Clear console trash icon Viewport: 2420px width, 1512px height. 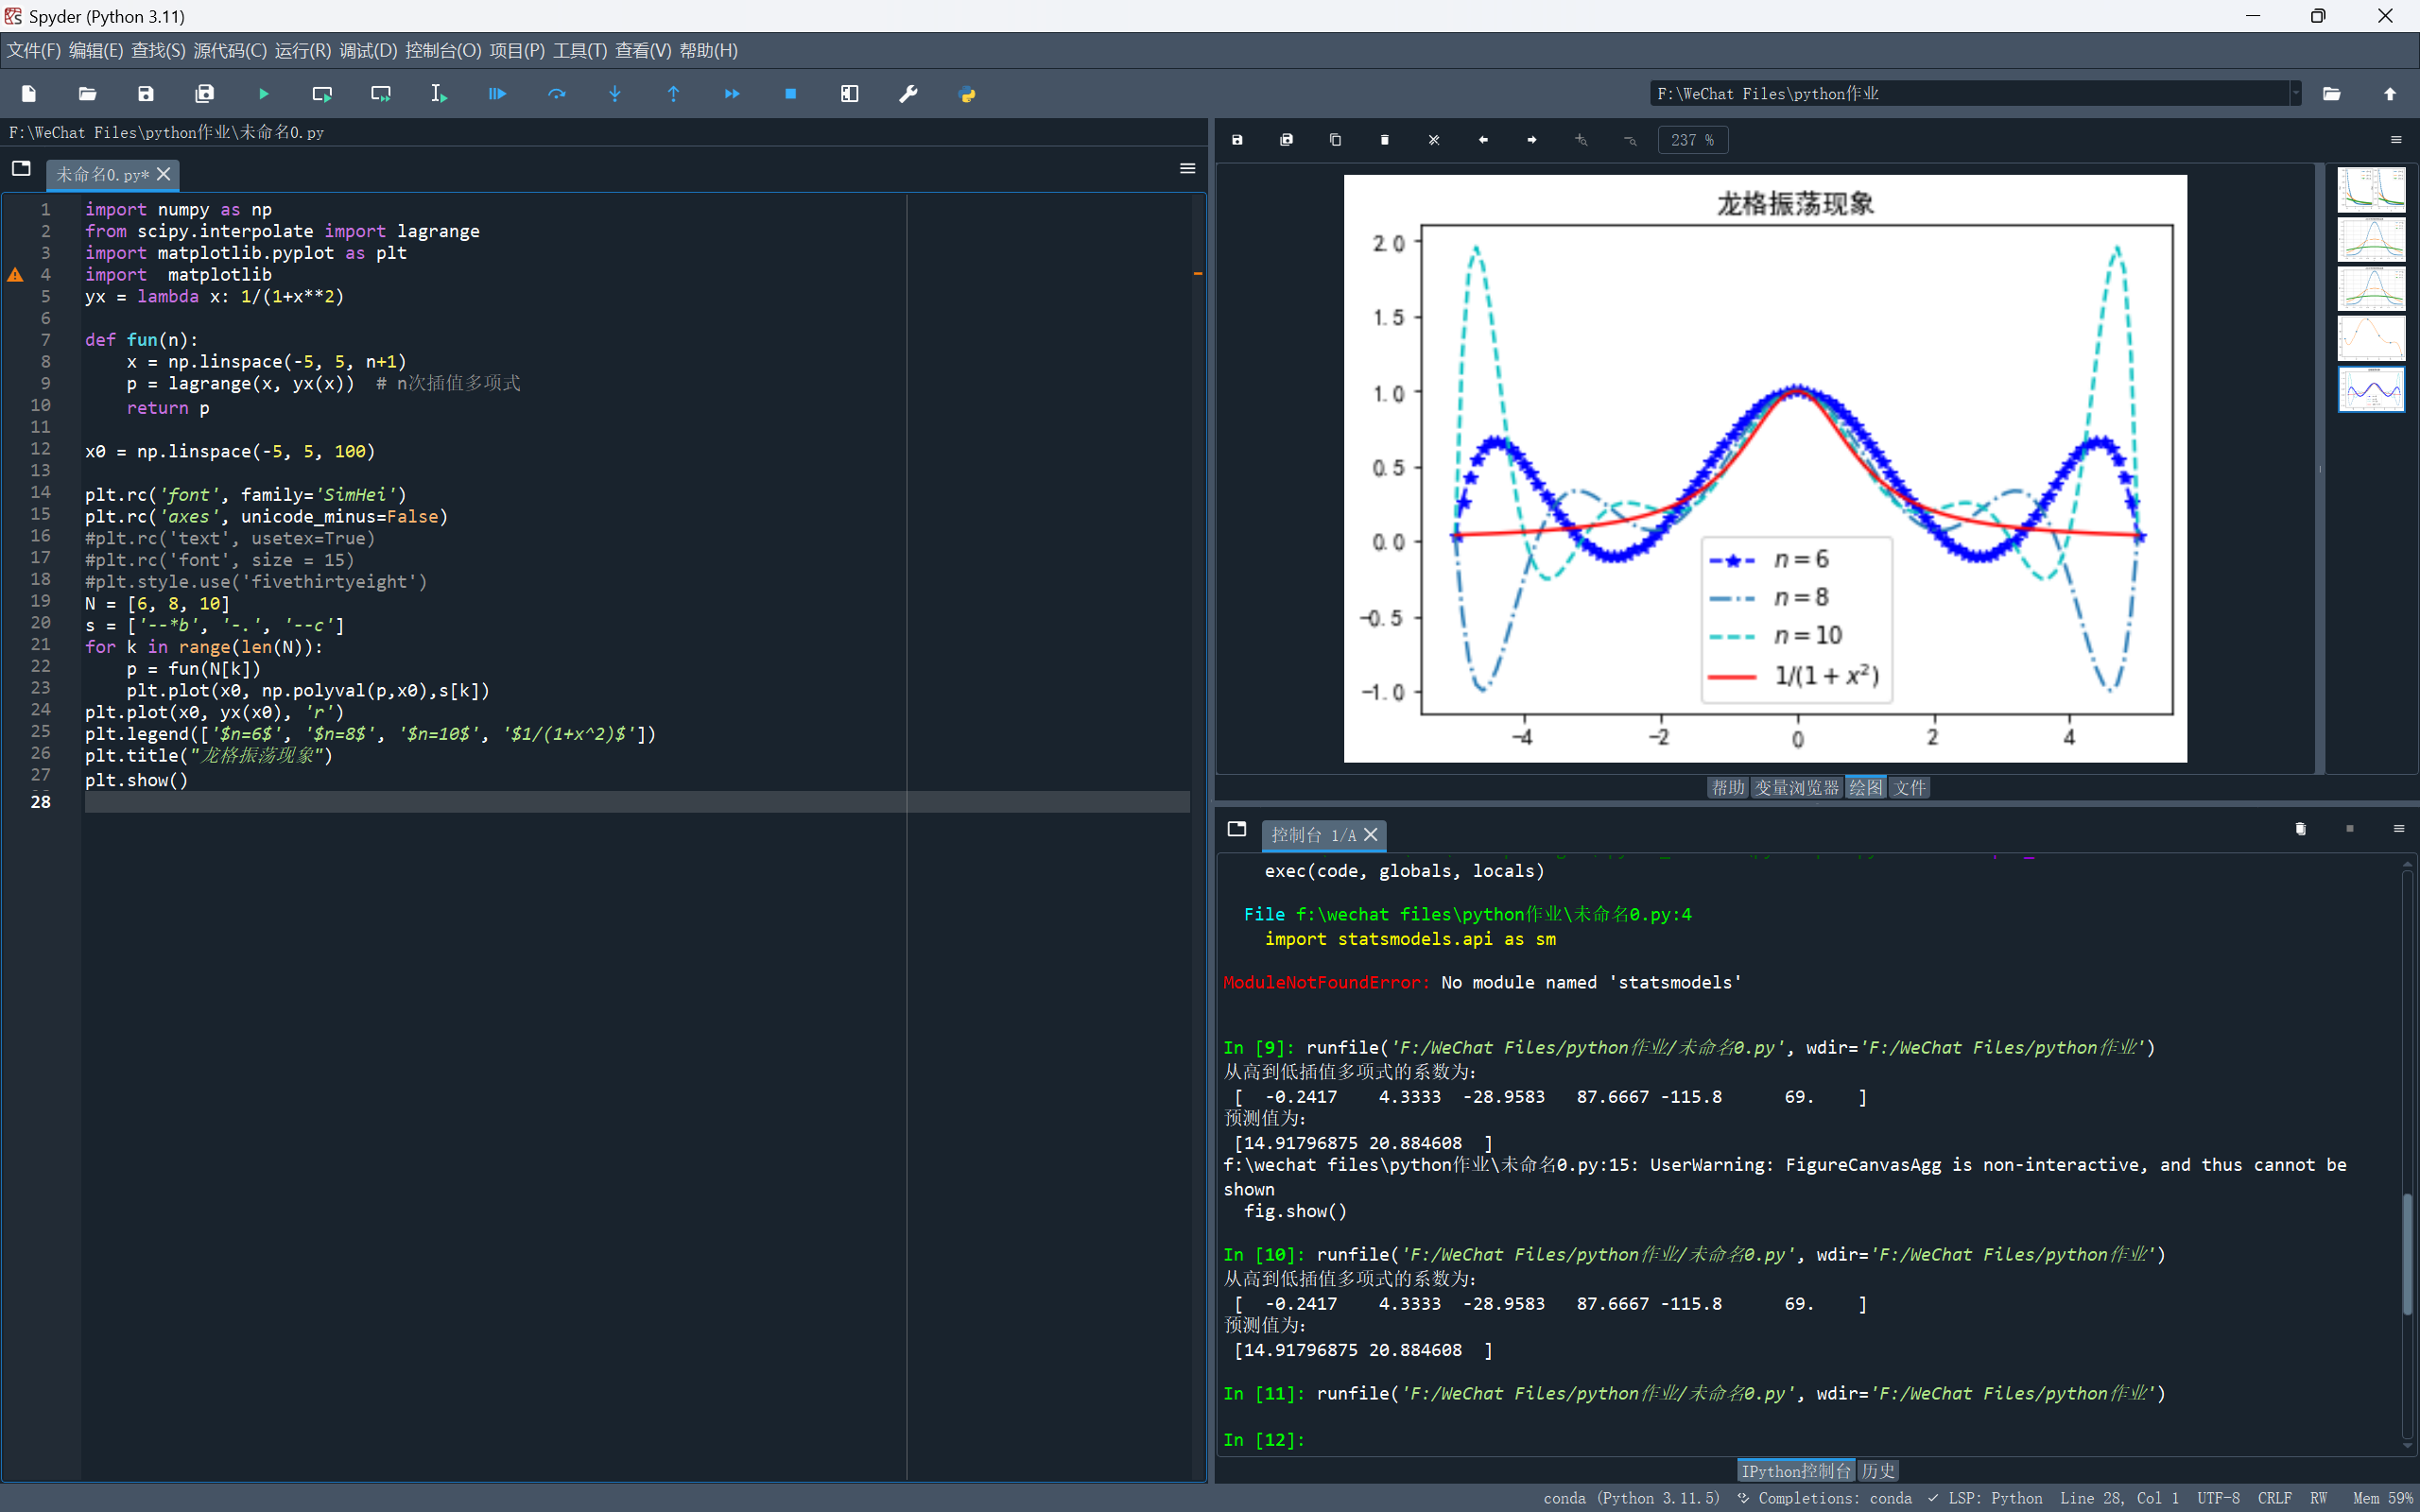click(2300, 829)
